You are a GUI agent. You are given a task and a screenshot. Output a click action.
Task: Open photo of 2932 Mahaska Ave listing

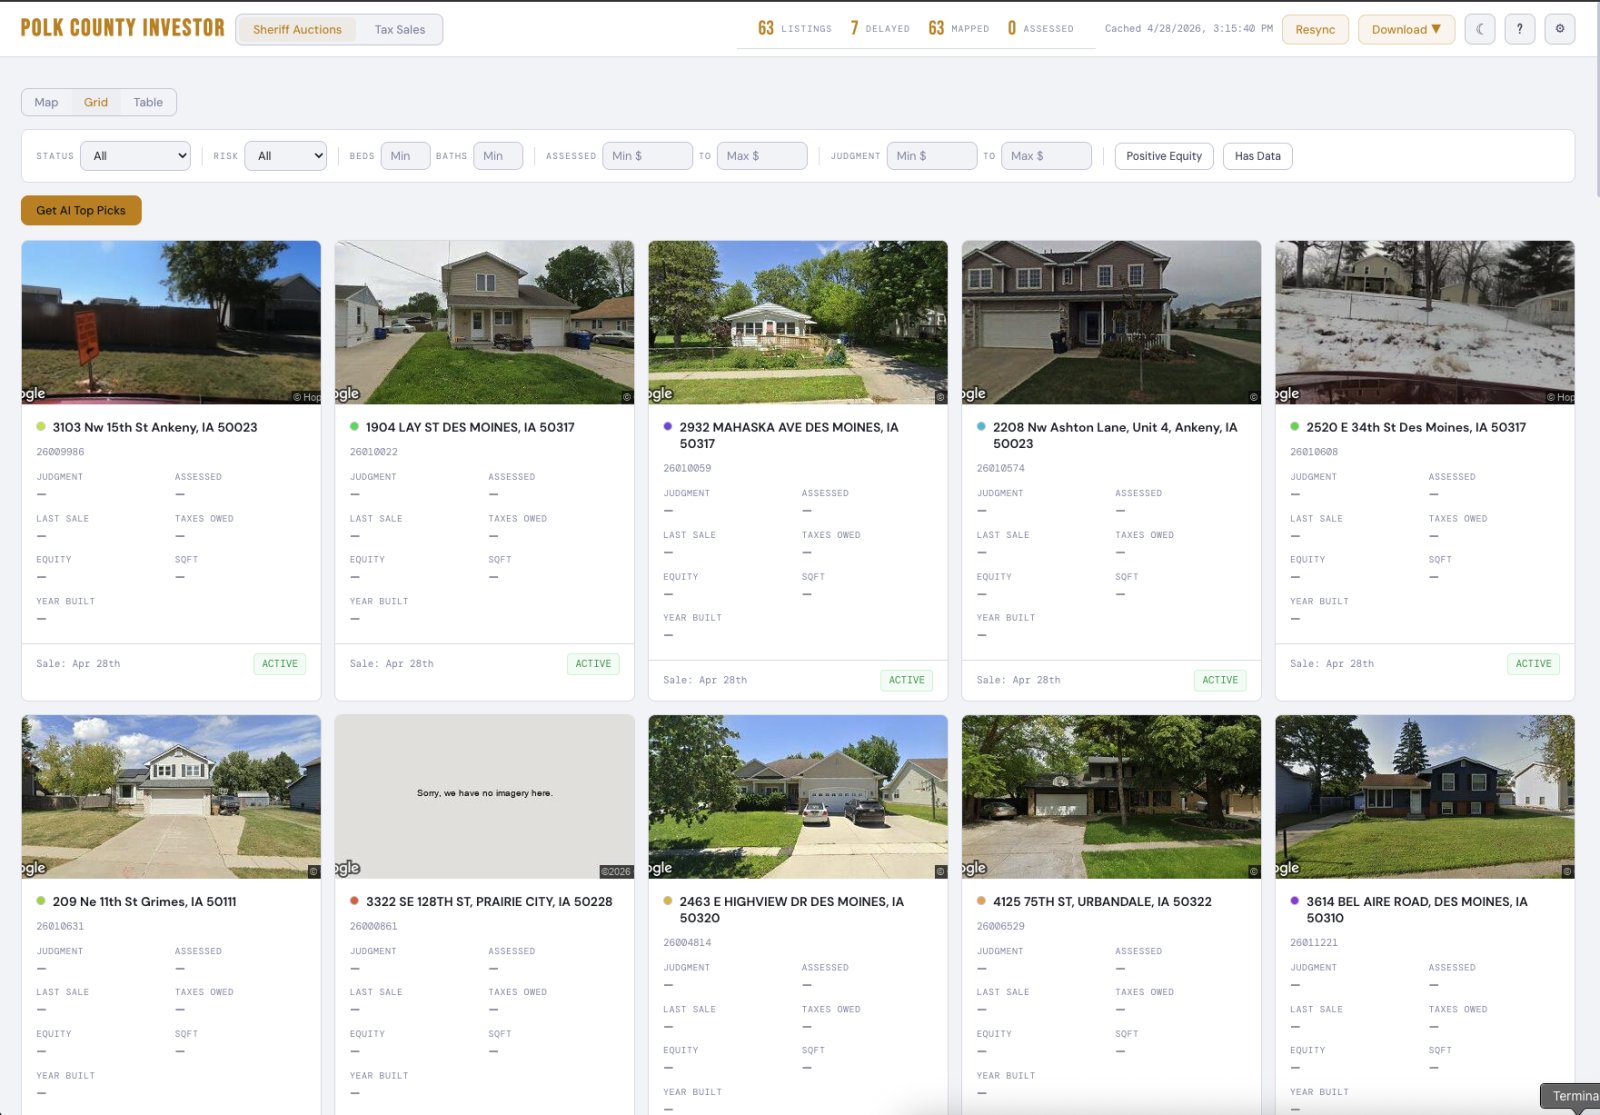798,322
